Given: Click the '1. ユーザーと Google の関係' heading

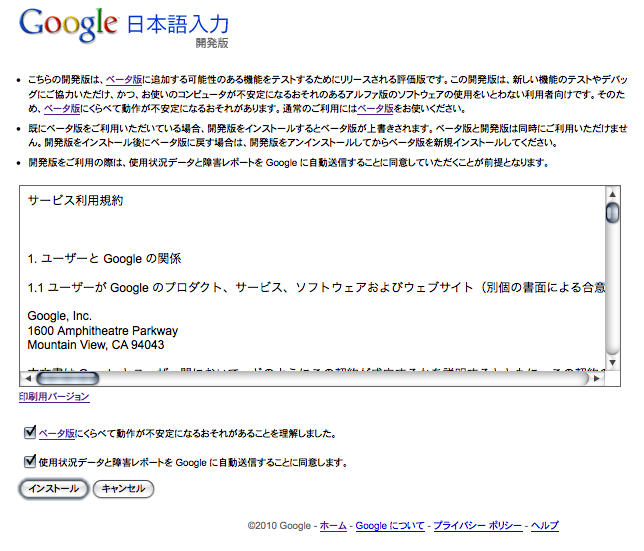Looking at the screenshot, I should 104,259.
